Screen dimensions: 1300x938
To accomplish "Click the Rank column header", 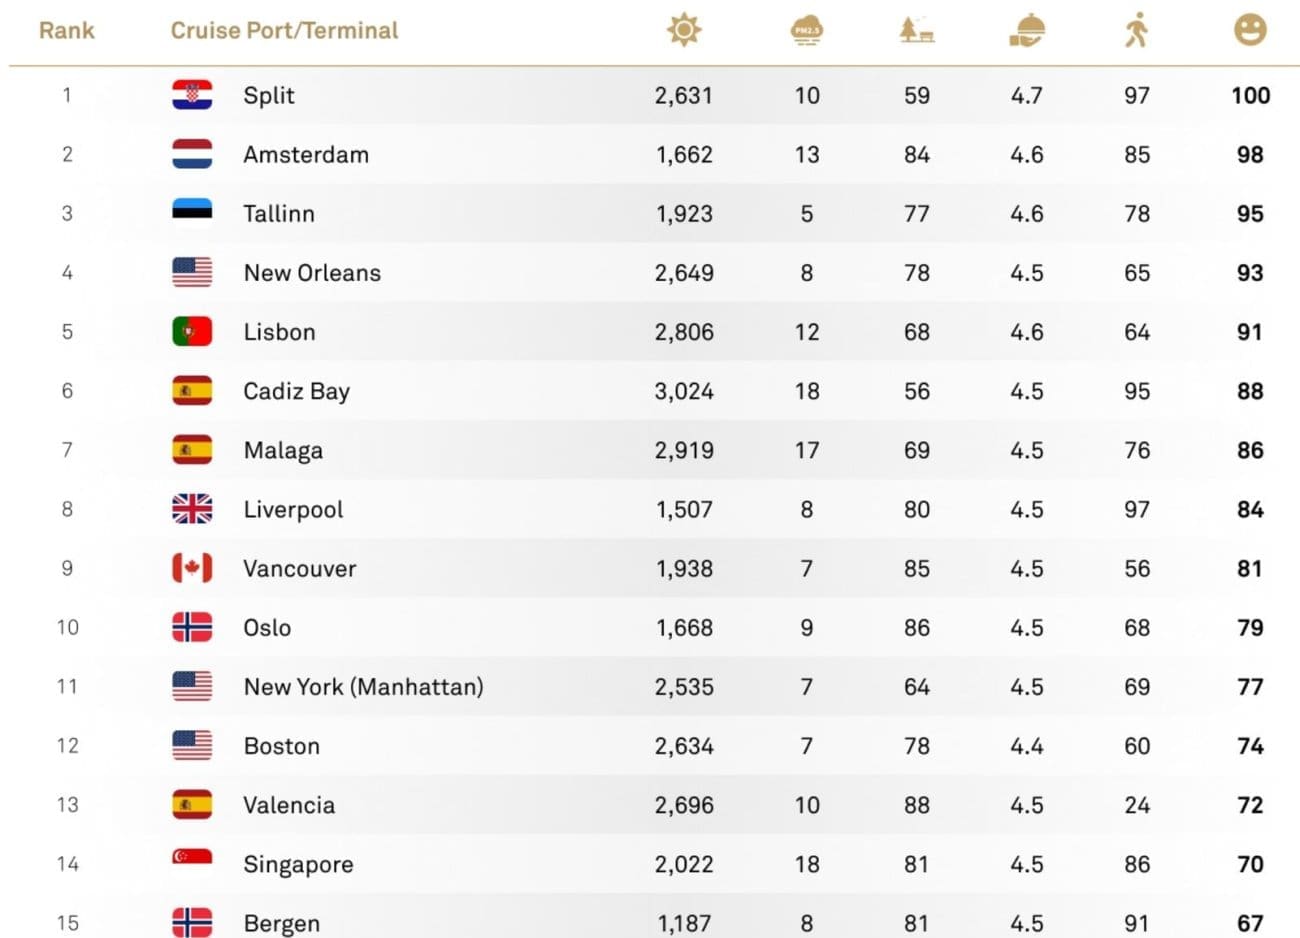I will point(67,30).
